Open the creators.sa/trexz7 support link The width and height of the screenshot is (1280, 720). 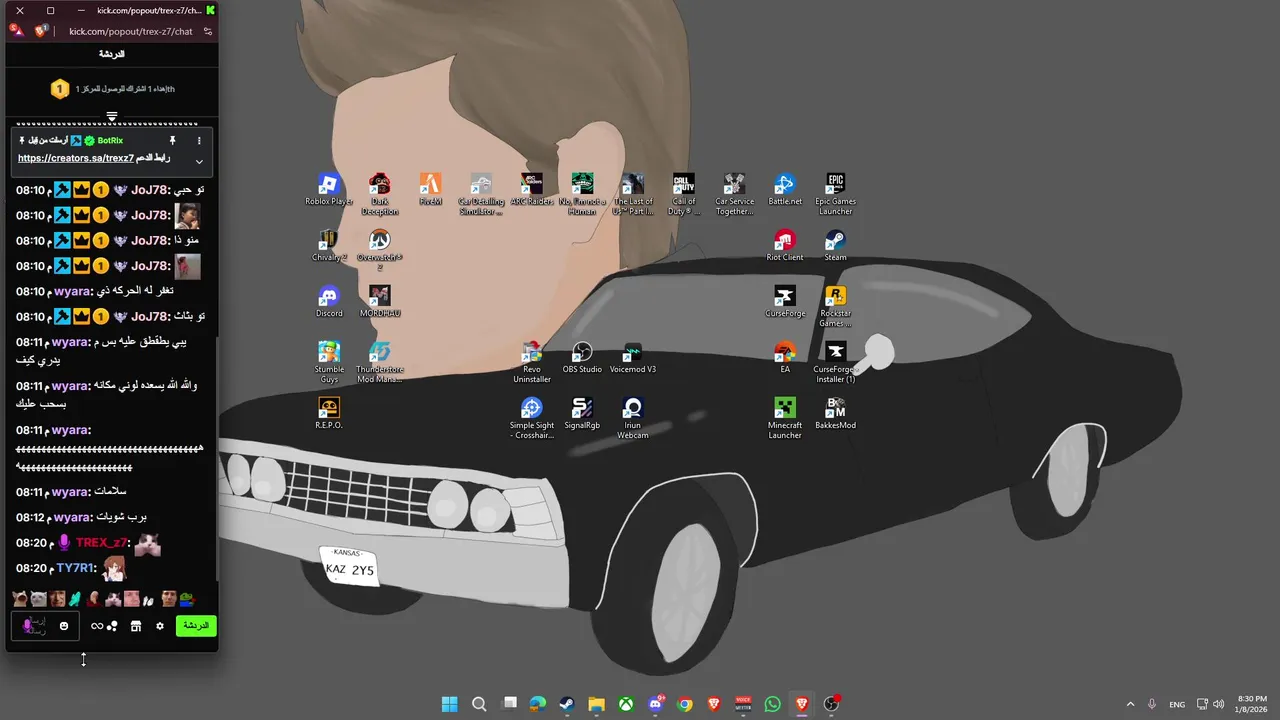pyautogui.click(x=75, y=158)
